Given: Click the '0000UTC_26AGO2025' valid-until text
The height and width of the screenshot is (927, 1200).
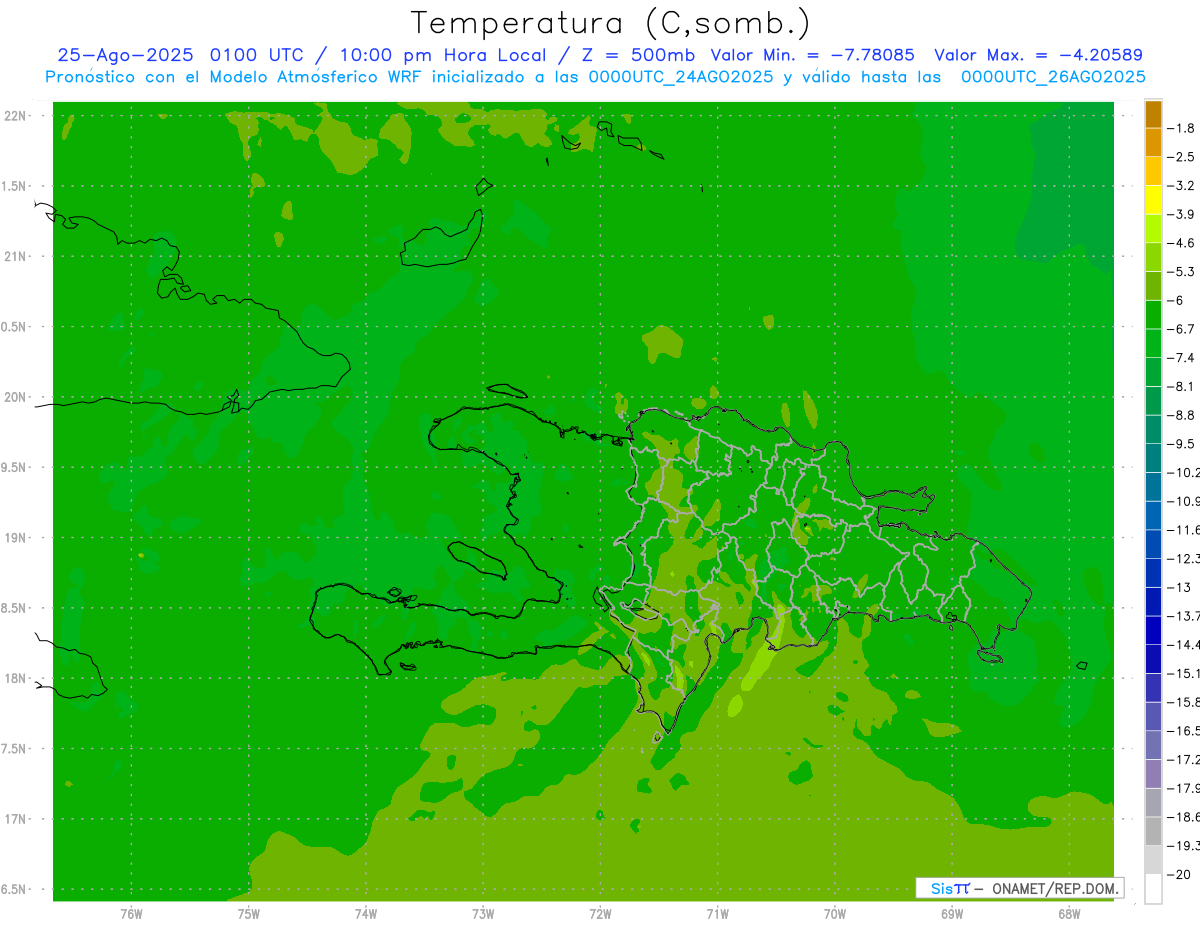Looking at the screenshot, I should point(1053,77).
